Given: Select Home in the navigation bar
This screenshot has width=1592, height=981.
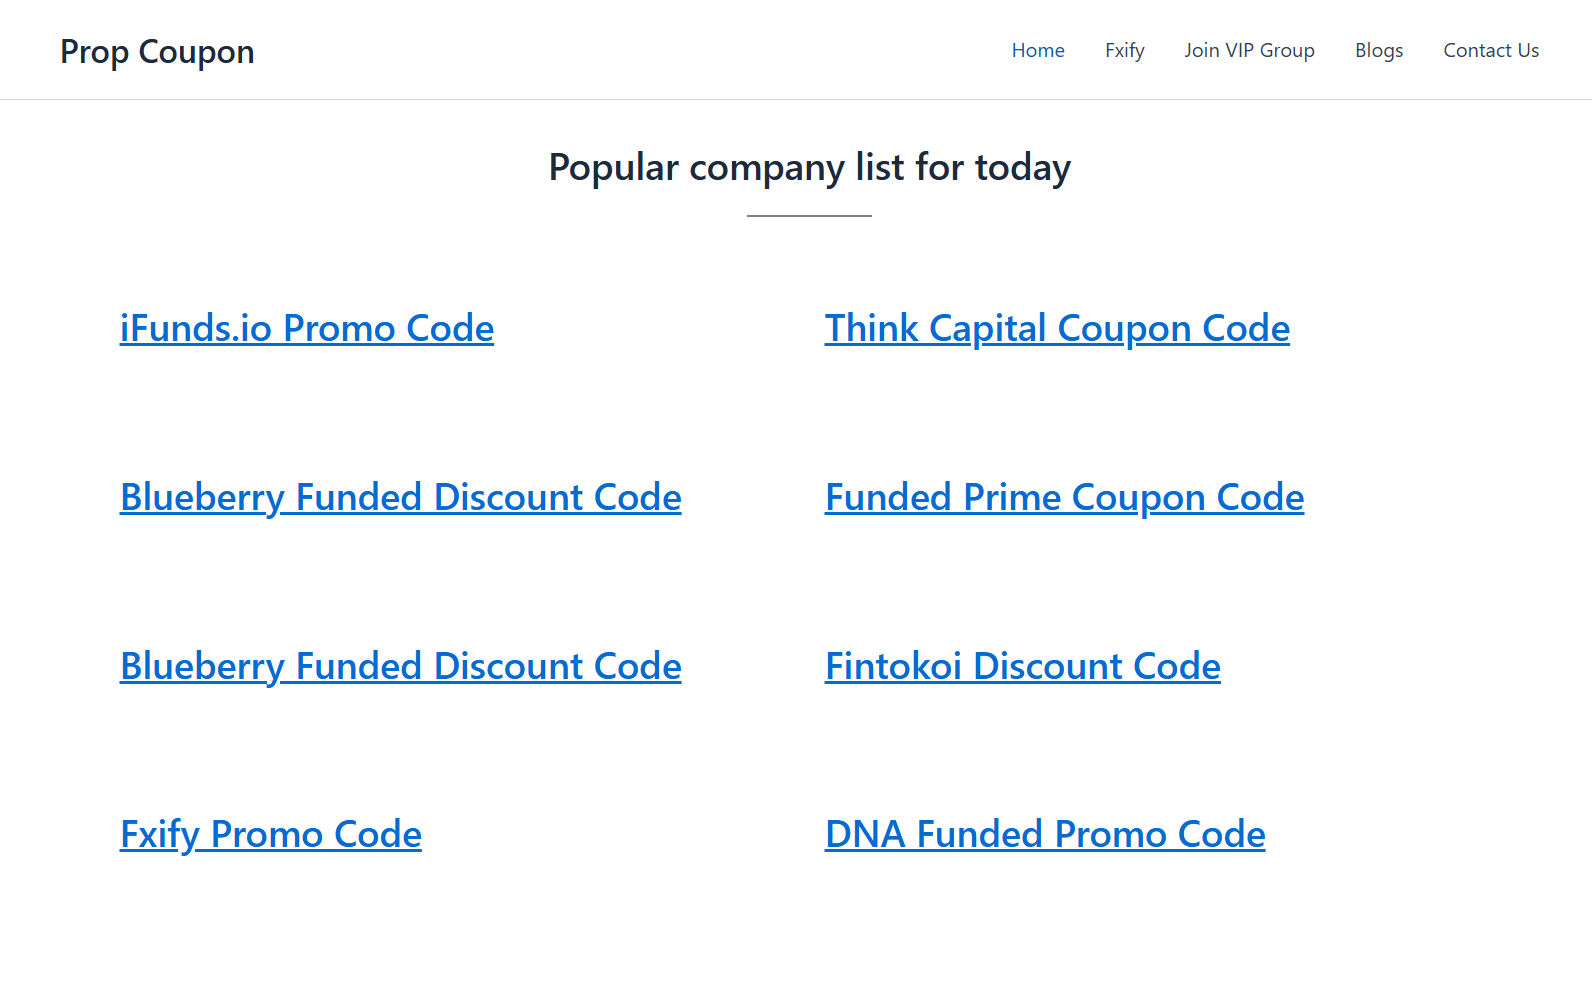Looking at the screenshot, I should point(1037,50).
